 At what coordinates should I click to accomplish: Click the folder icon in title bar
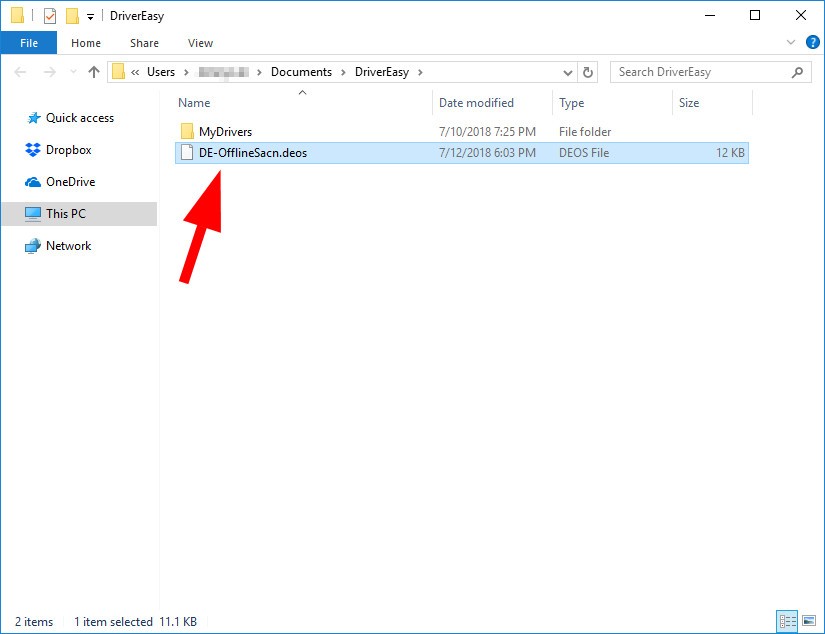pos(17,15)
